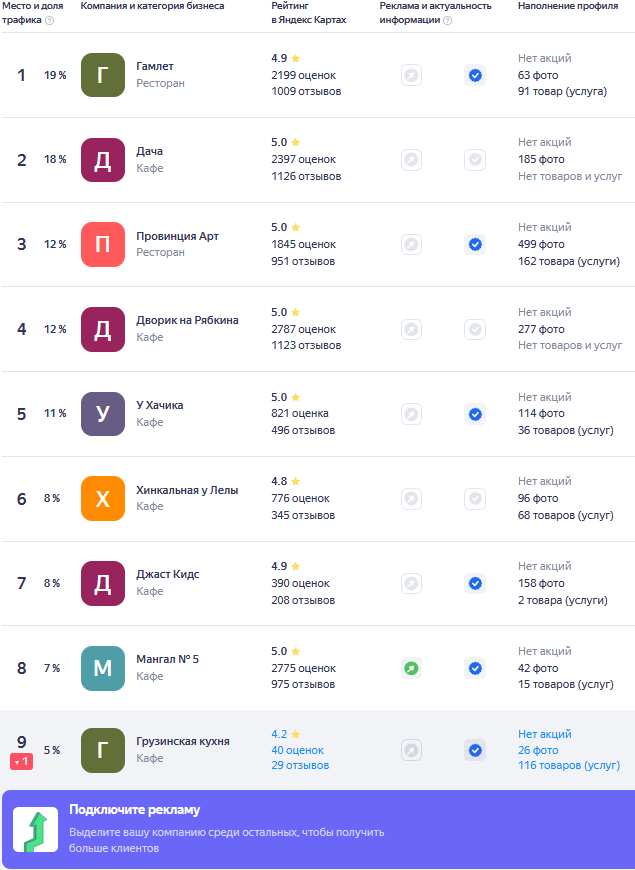Click the green arrow icon in advertising banner
The height and width of the screenshot is (870, 635).
(x=35, y=830)
